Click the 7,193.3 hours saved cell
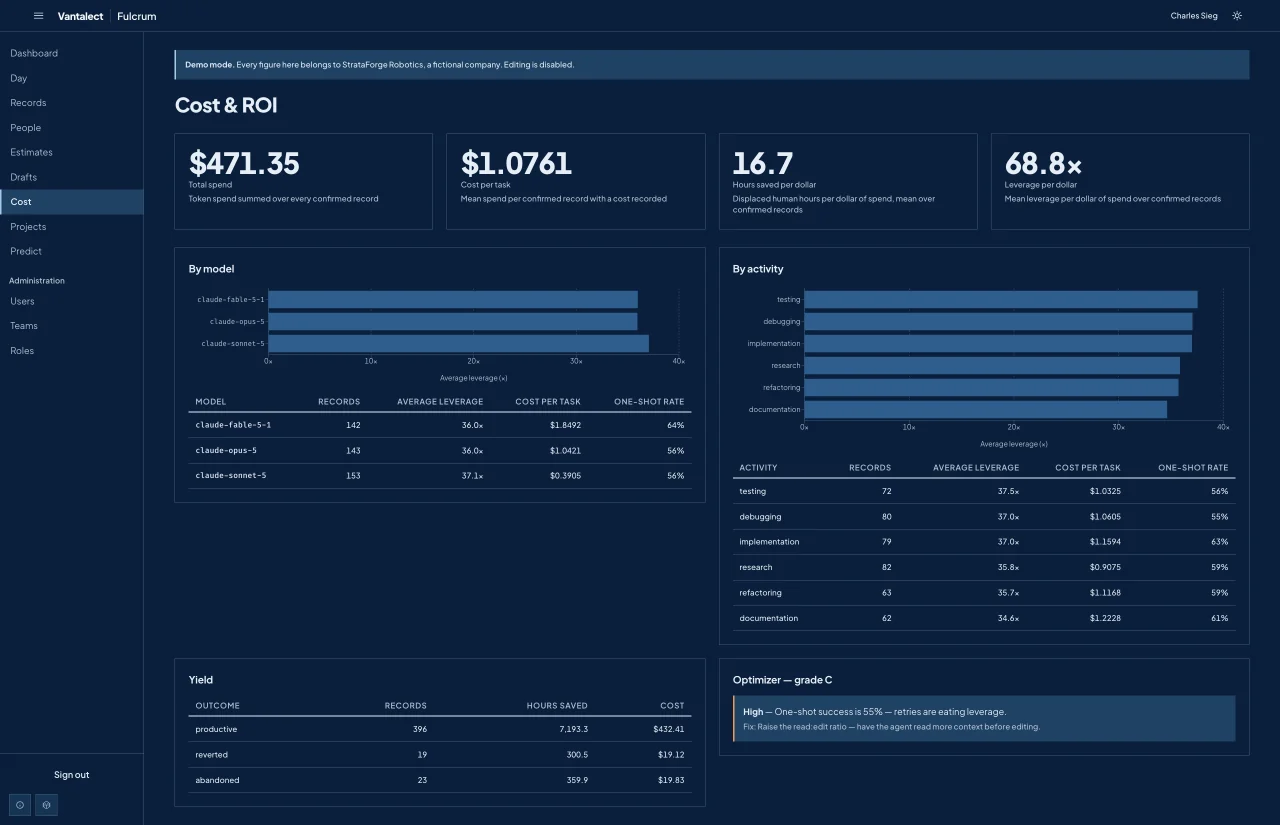 click(572, 729)
